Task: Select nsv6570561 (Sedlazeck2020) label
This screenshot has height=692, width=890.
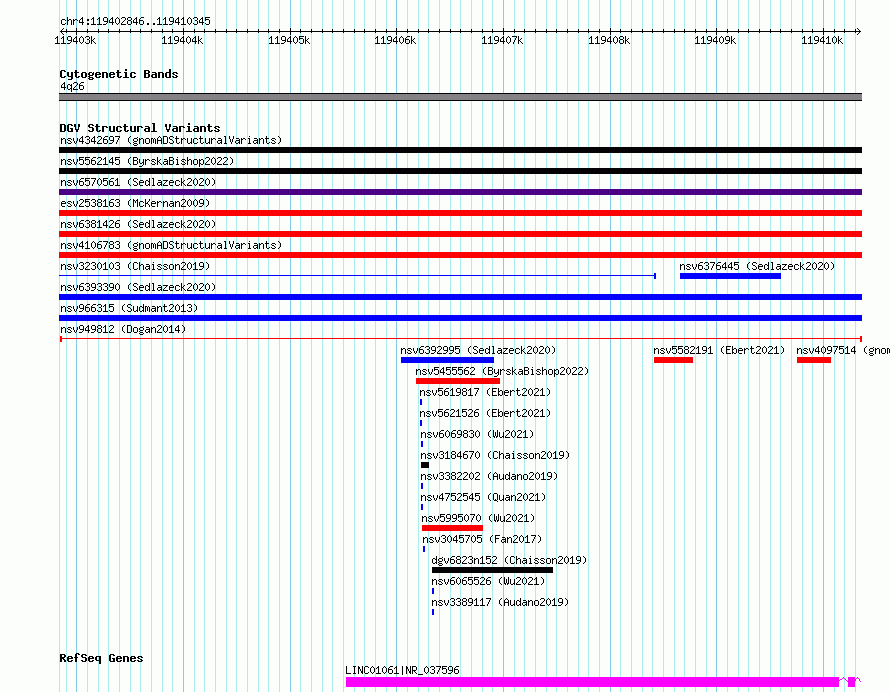Action: tap(138, 182)
